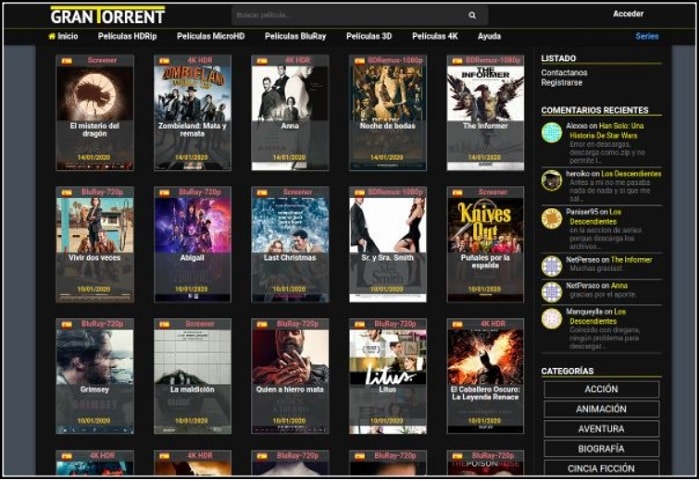Select the Cincia Ficción category button
Screen dimensions: 700x481
point(601,468)
